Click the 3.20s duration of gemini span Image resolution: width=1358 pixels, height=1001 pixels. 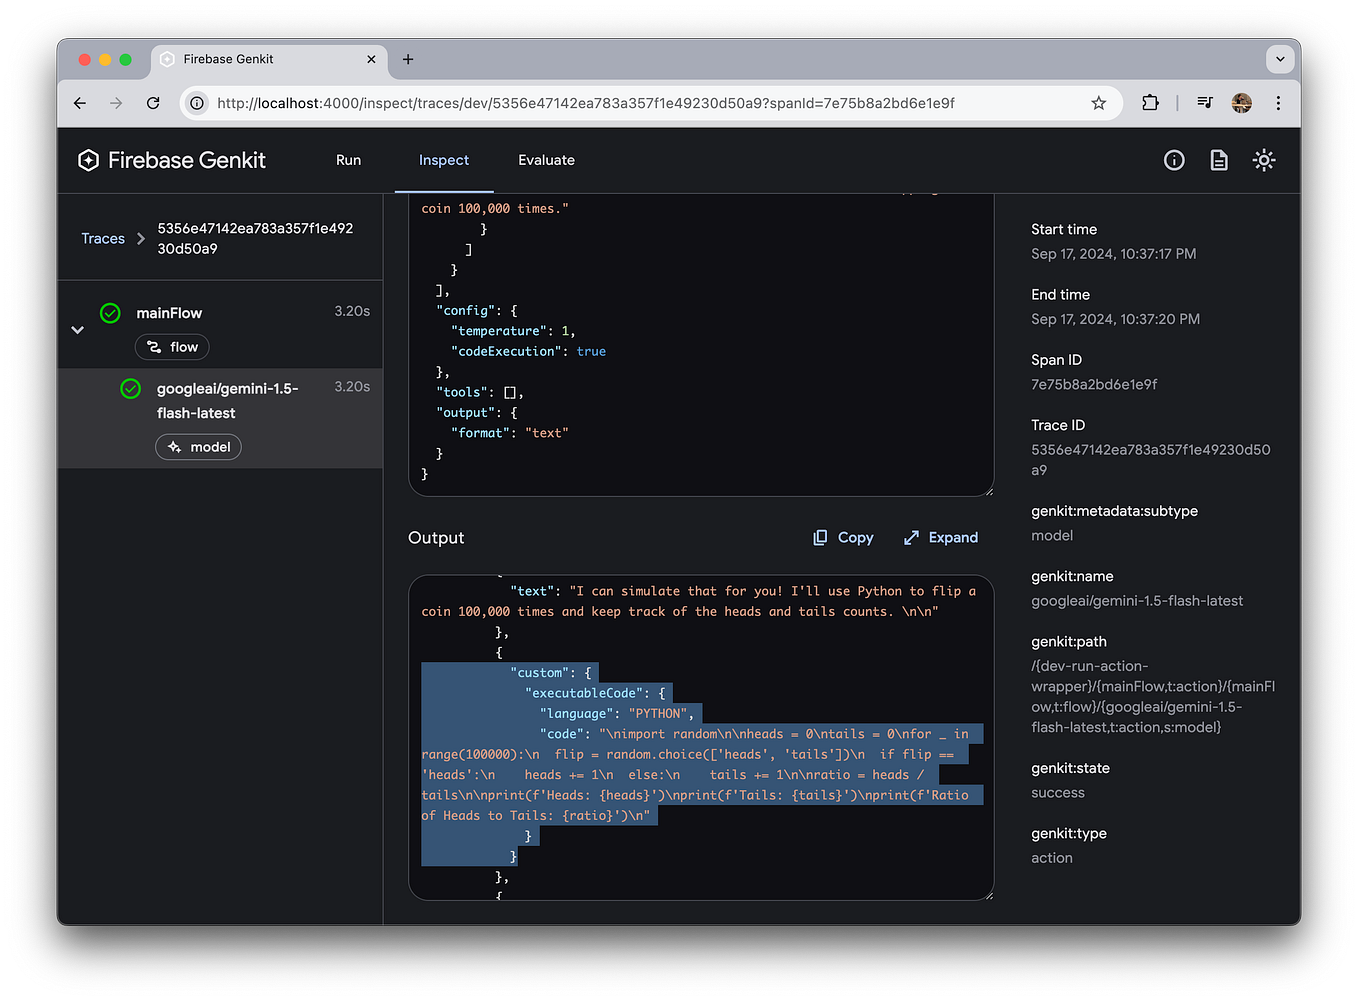tap(352, 386)
